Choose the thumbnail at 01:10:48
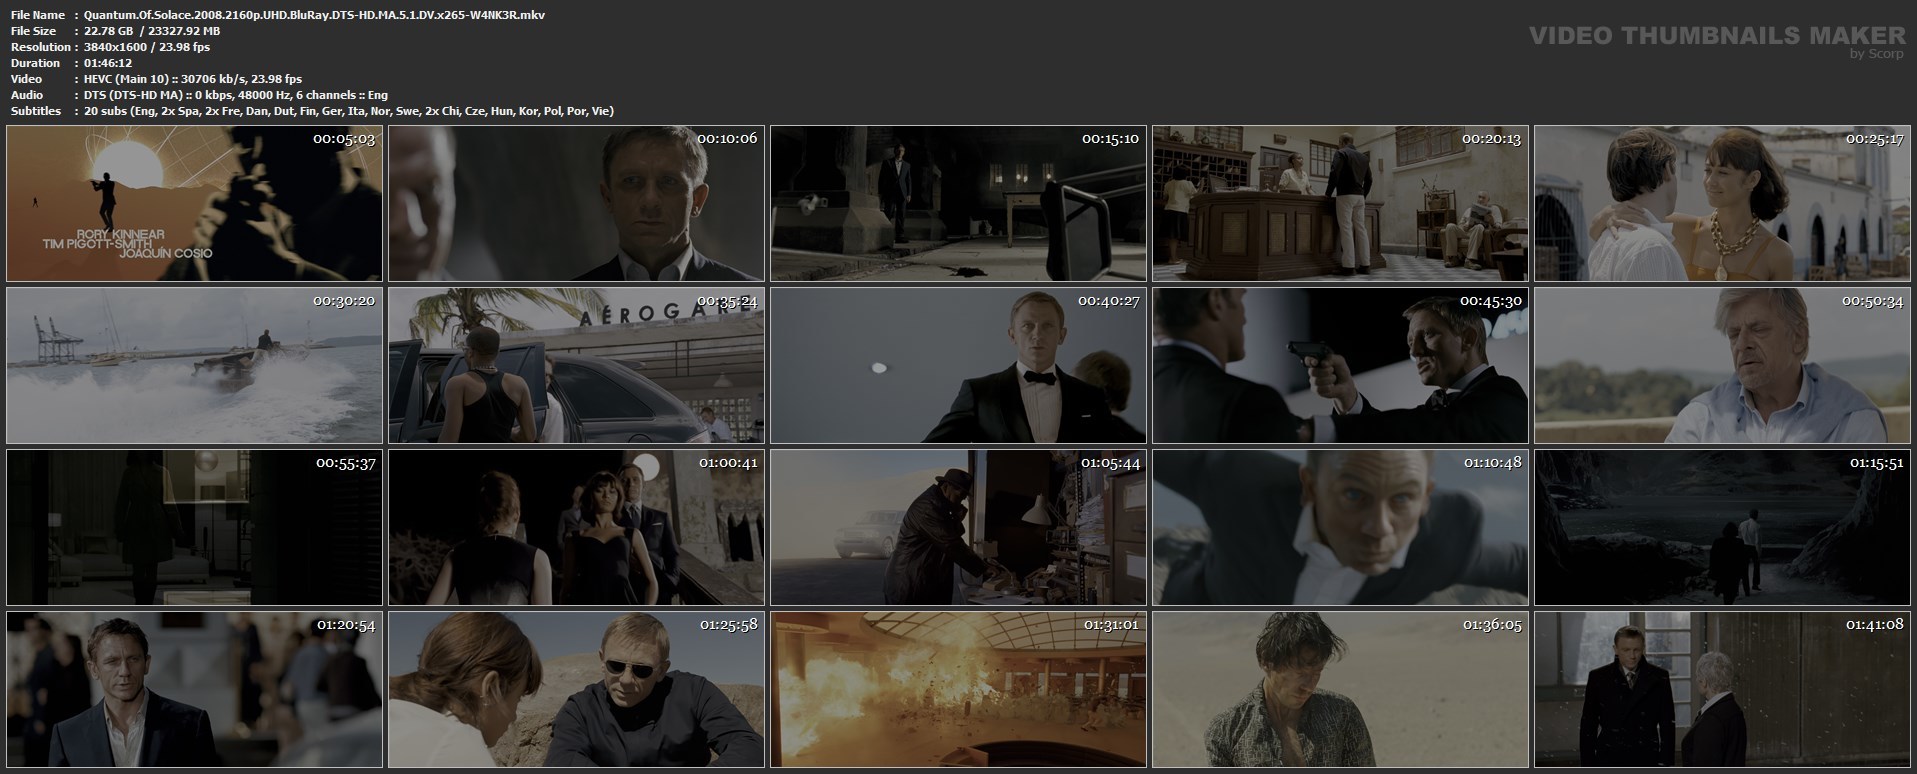The height and width of the screenshot is (774, 1917). (x=1340, y=527)
